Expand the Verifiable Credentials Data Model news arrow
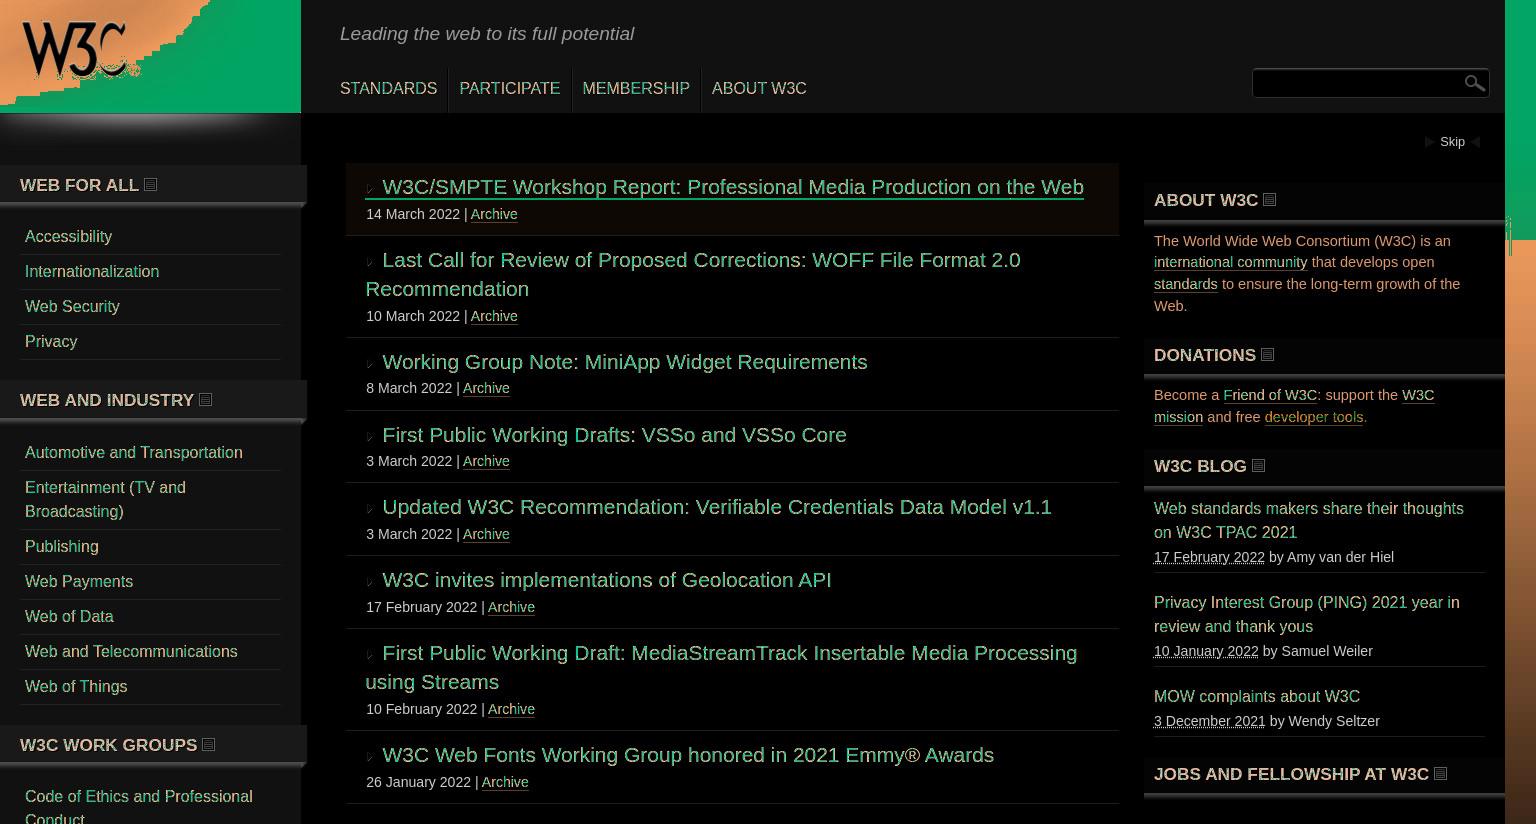 coord(371,509)
